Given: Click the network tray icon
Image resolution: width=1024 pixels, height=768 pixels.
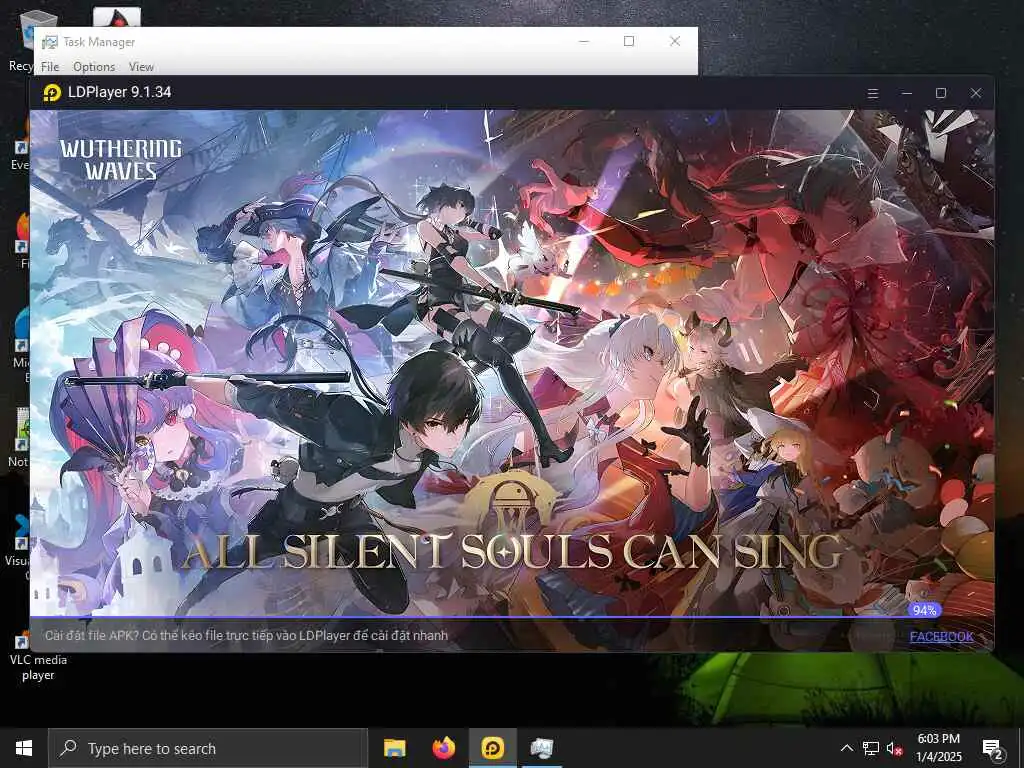Looking at the screenshot, I should 871,748.
